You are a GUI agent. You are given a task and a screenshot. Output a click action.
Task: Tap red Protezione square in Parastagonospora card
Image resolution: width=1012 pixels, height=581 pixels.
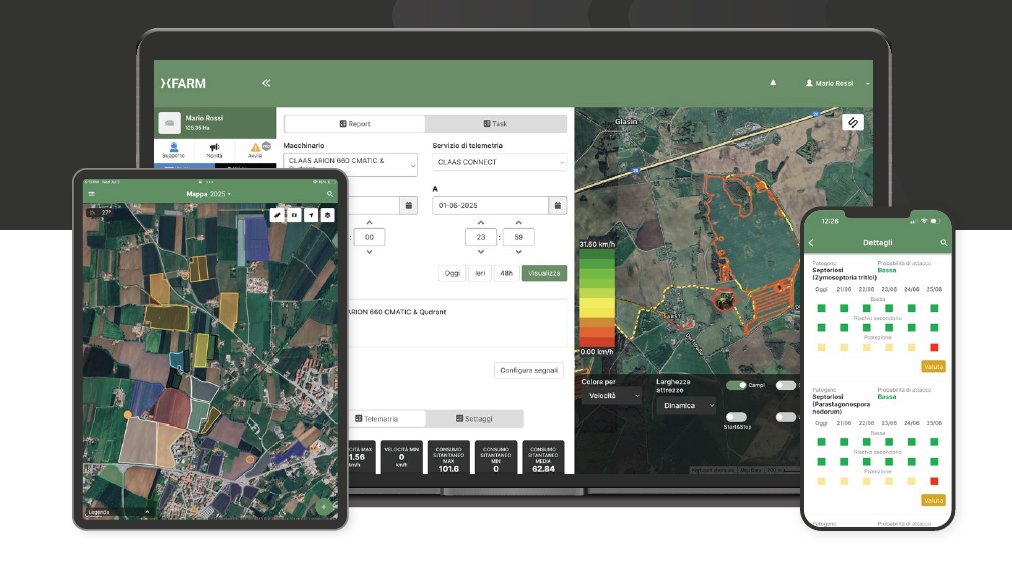pyautogui.click(x=934, y=481)
